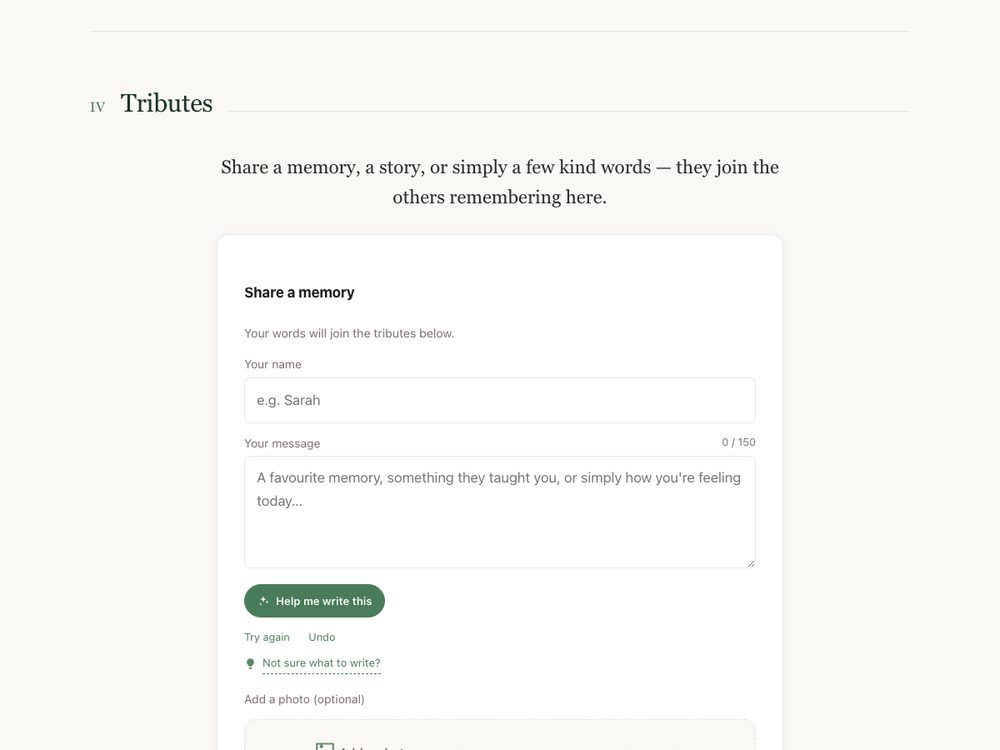Click the lightbulb hint icon
The height and width of the screenshot is (750, 1000).
tap(250, 664)
